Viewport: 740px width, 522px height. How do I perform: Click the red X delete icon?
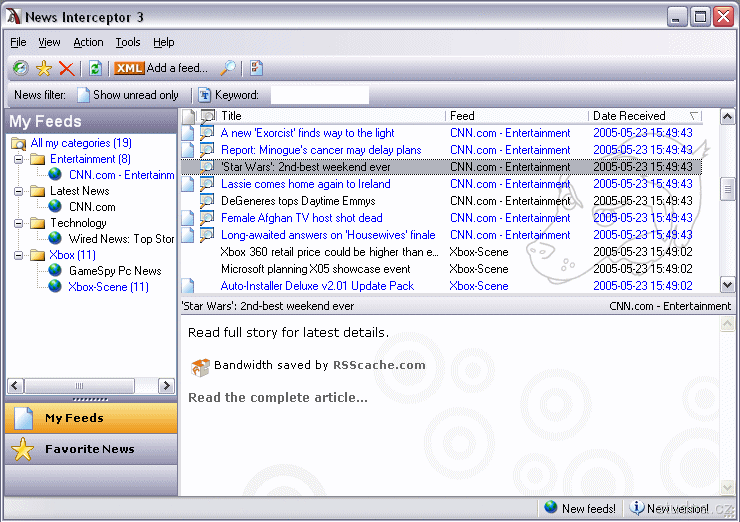point(66,68)
